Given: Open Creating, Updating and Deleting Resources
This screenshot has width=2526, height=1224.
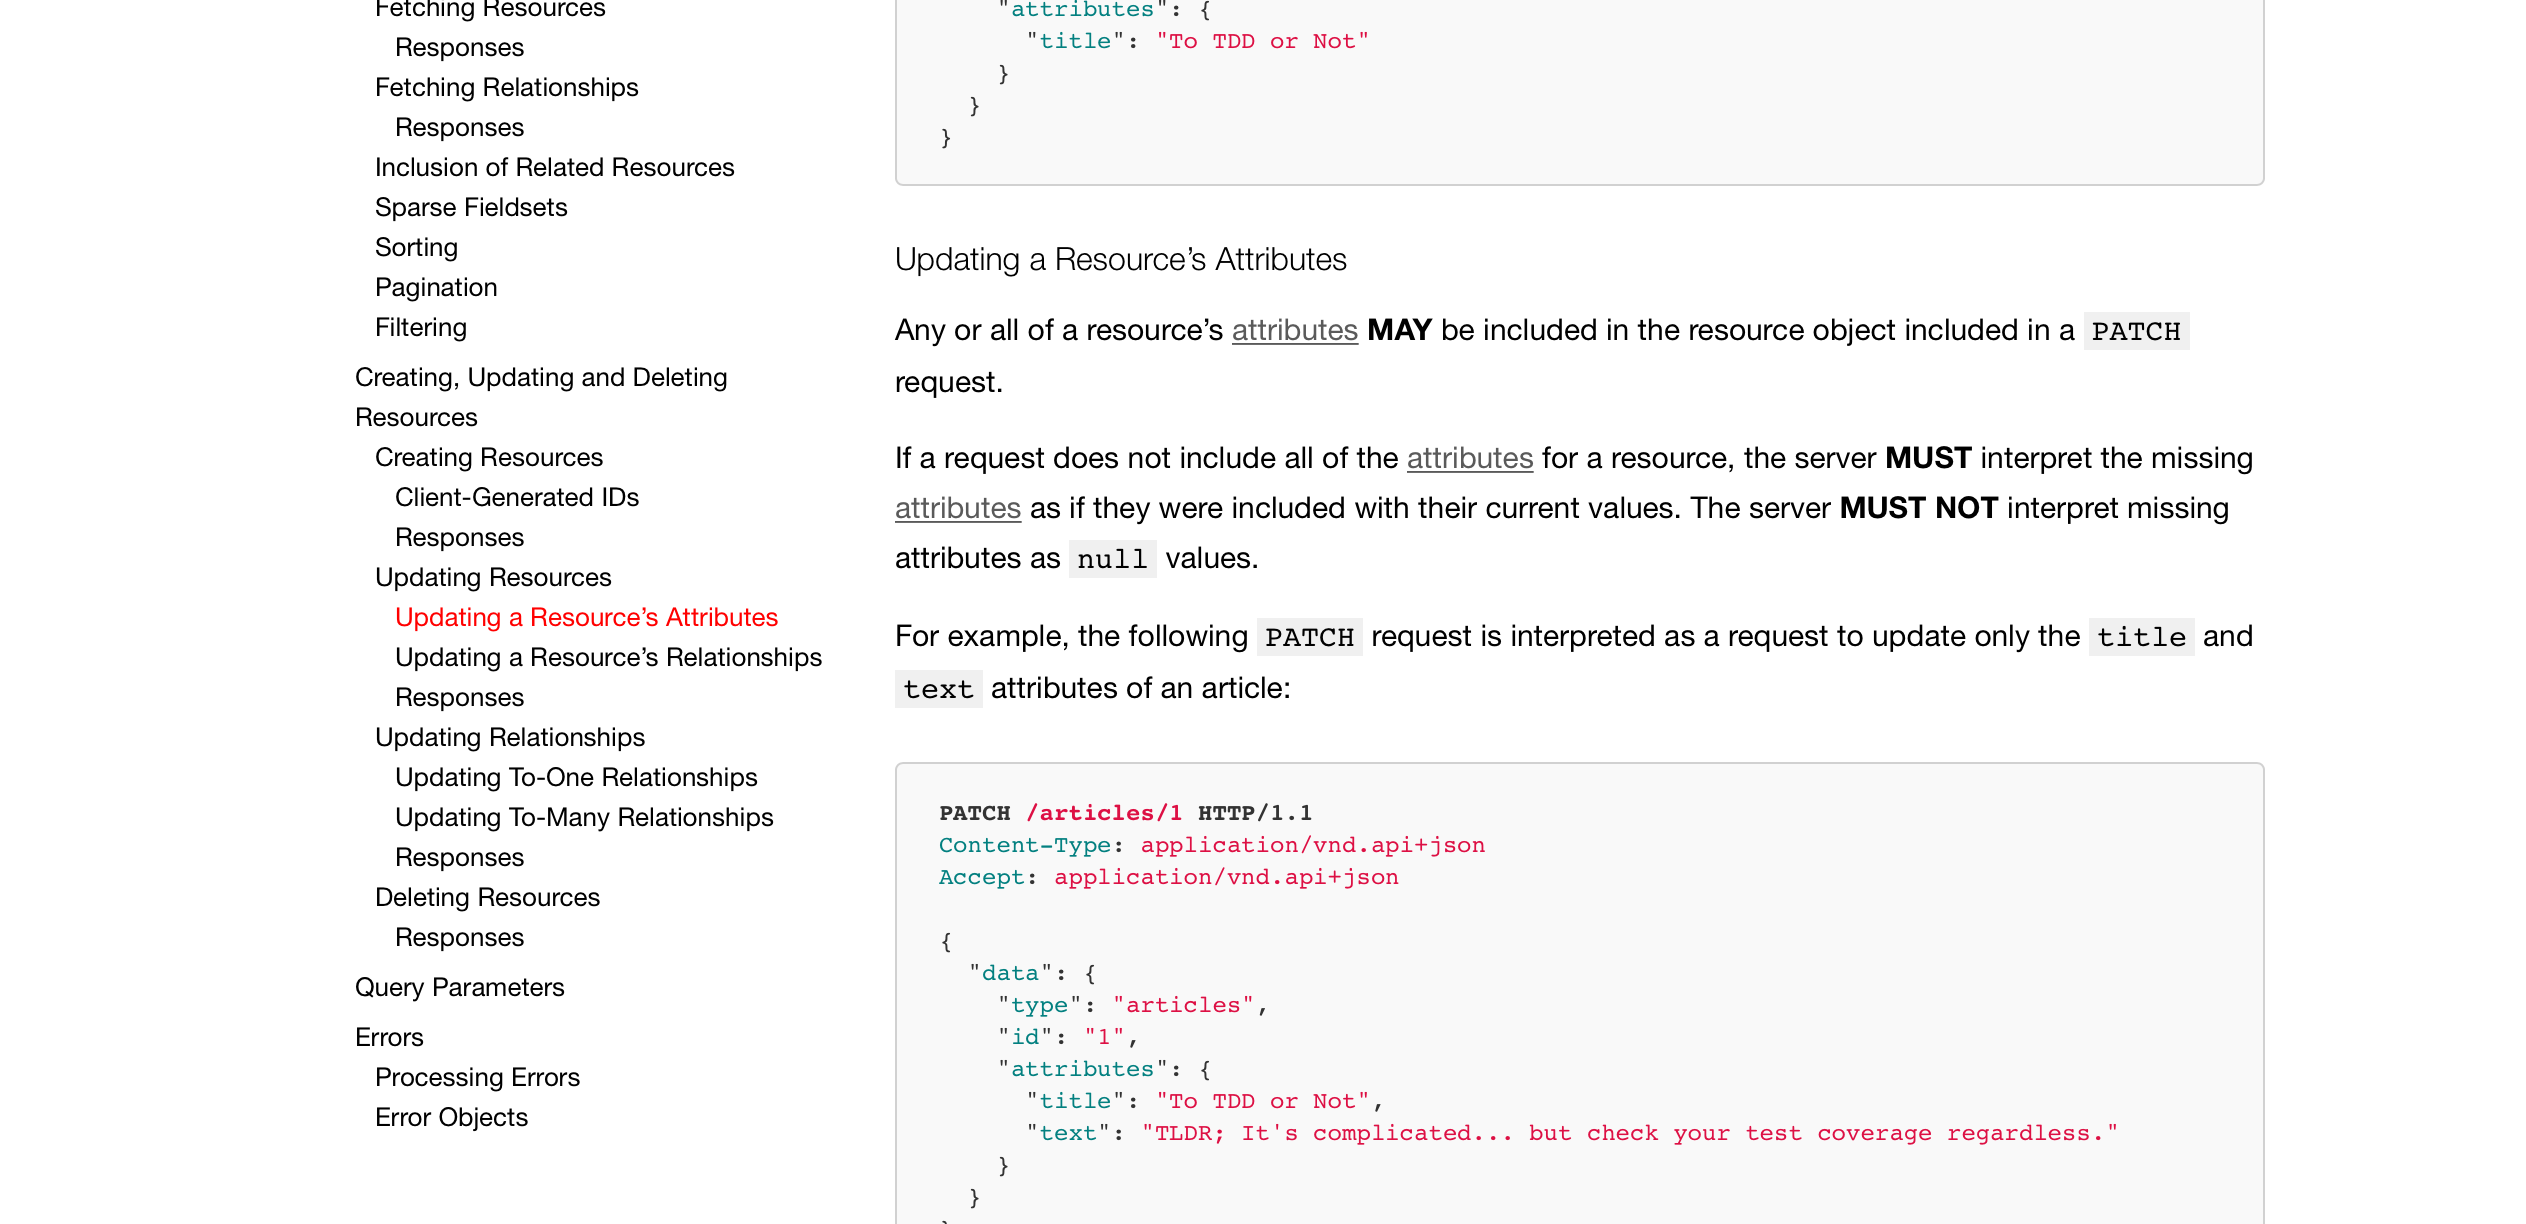Looking at the screenshot, I should pos(541,397).
